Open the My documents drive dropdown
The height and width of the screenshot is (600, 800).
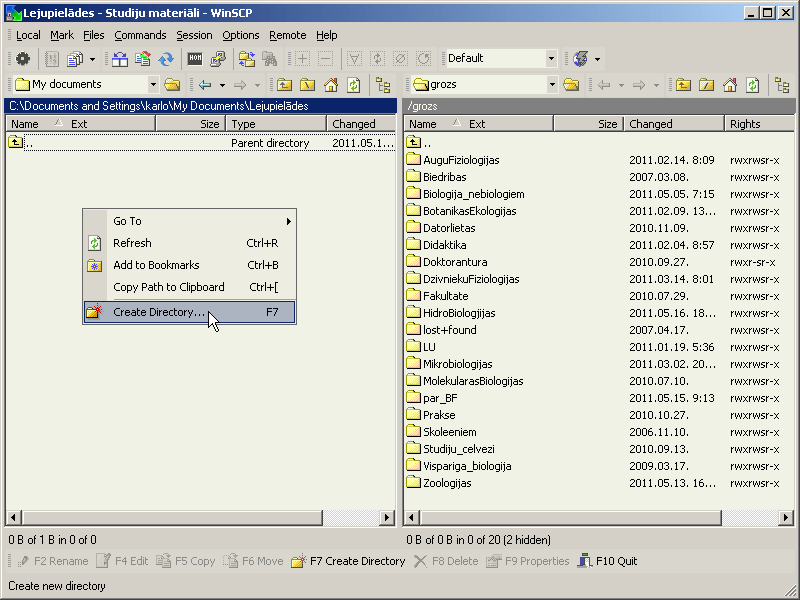pos(153,85)
